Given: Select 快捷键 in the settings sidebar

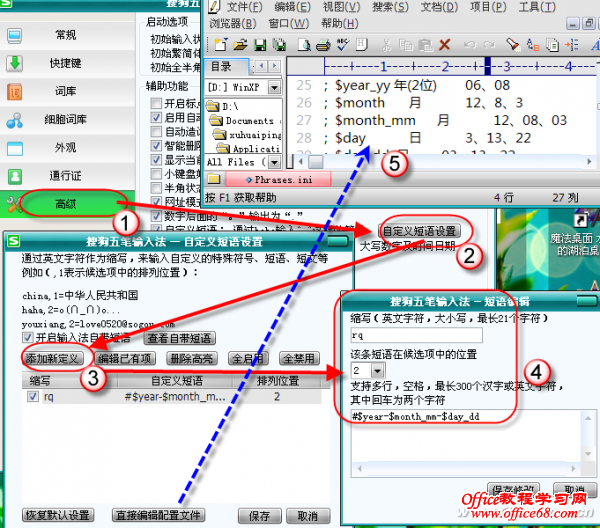Looking at the screenshot, I should click(67, 63).
